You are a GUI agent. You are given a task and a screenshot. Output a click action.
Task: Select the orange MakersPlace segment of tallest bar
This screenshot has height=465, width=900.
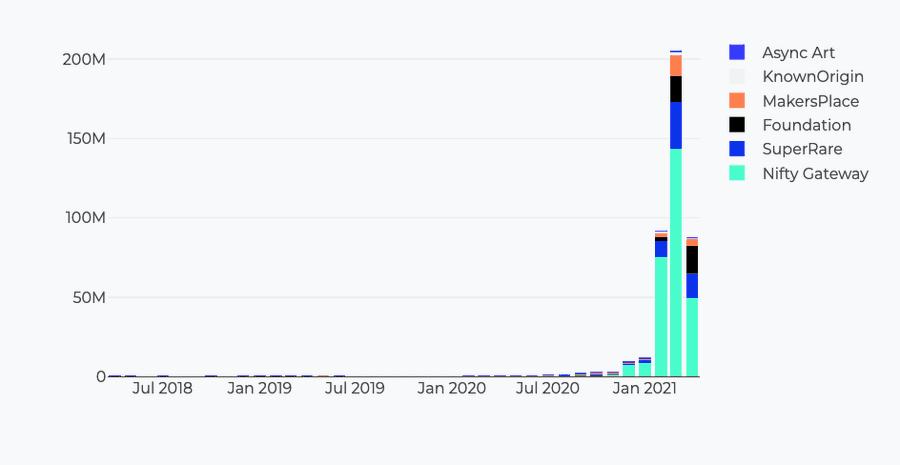point(676,65)
